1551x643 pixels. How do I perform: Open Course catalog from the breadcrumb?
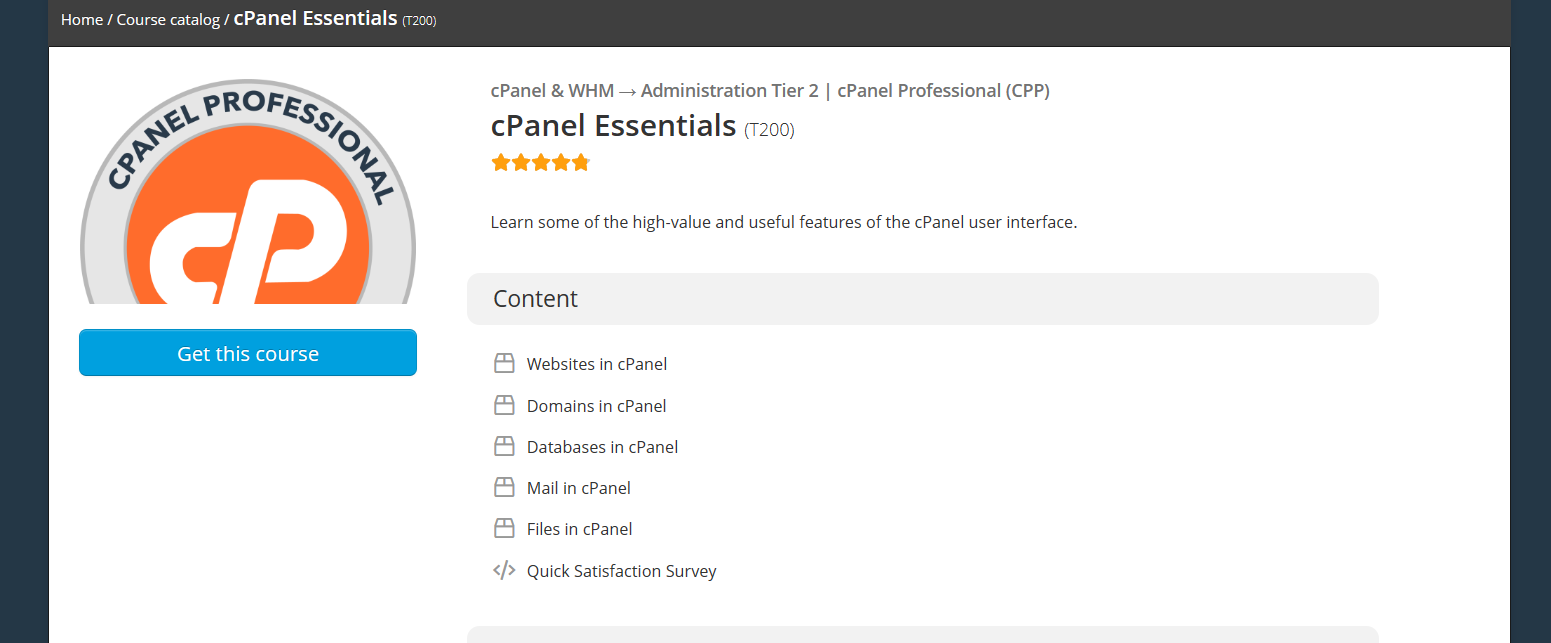click(168, 20)
